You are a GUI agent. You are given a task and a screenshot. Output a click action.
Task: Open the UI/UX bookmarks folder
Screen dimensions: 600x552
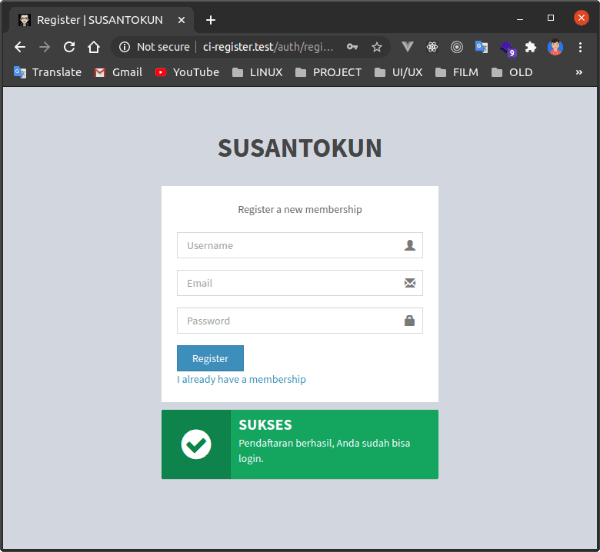(x=398, y=72)
